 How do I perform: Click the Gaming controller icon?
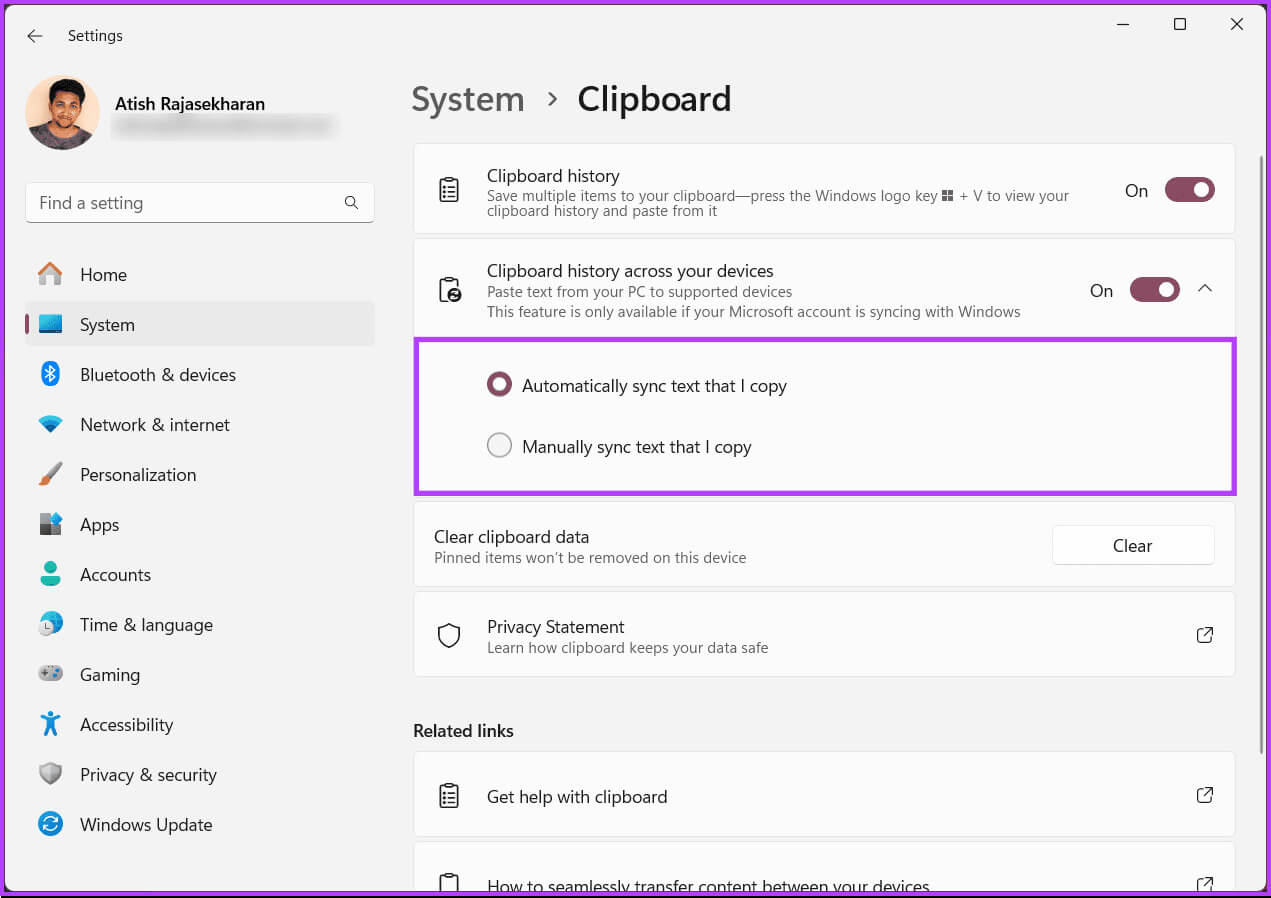click(50, 674)
